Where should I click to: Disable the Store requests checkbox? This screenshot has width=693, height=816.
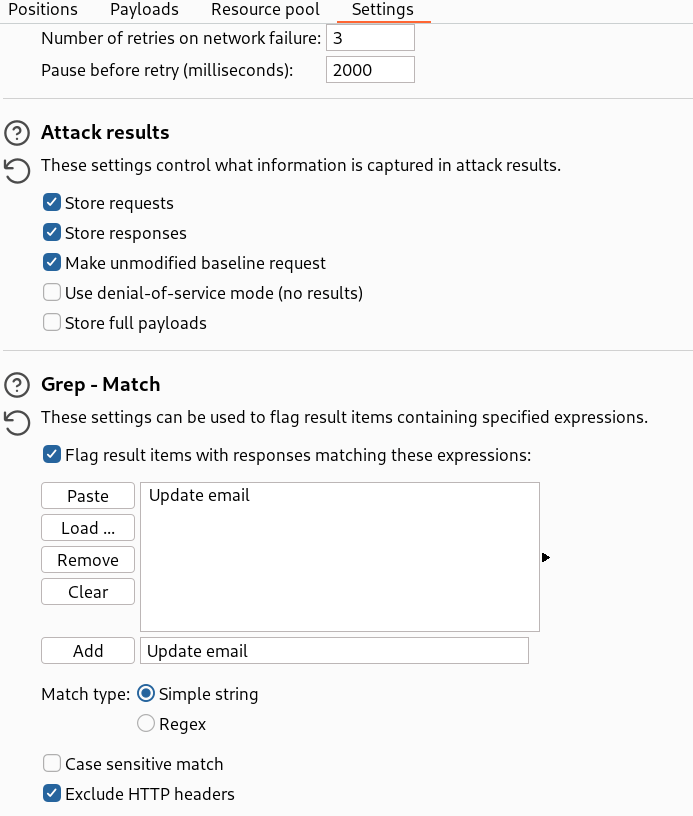point(52,202)
